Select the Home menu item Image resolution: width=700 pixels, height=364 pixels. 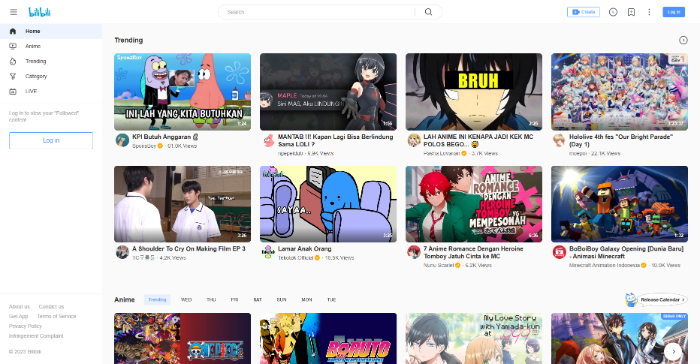pyautogui.click(x=51, y=31)
